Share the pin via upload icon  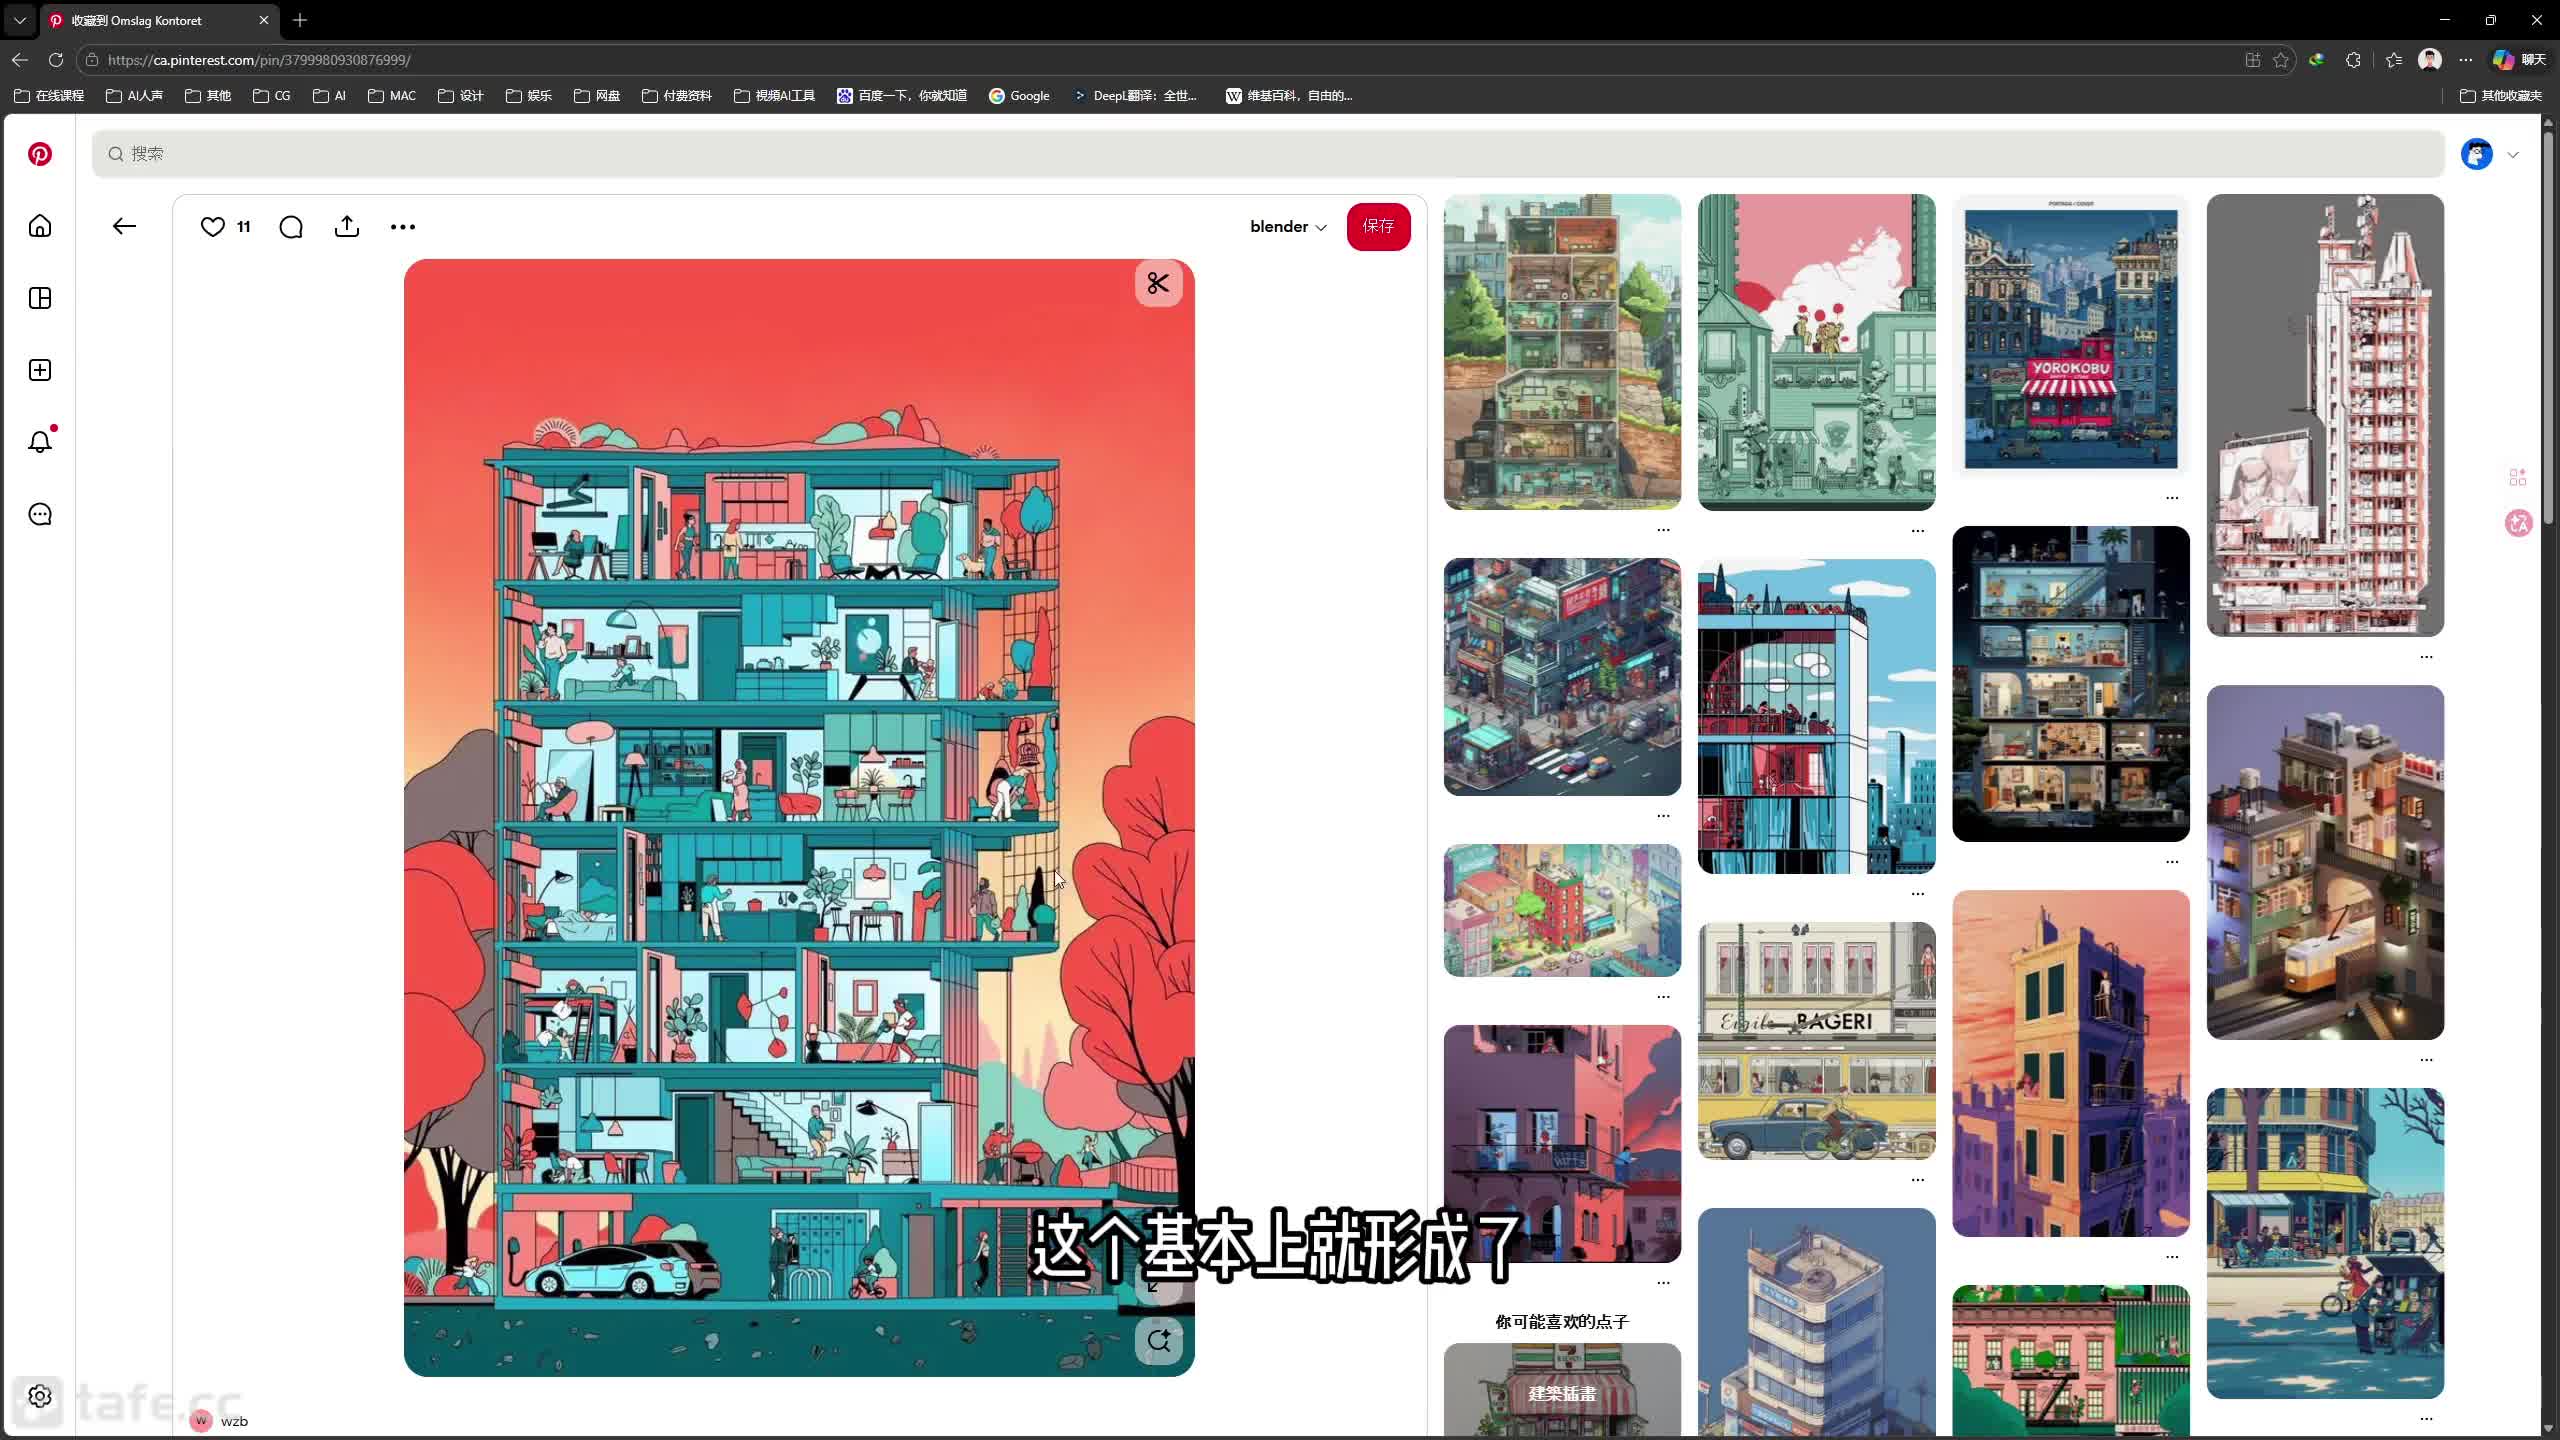347,226
